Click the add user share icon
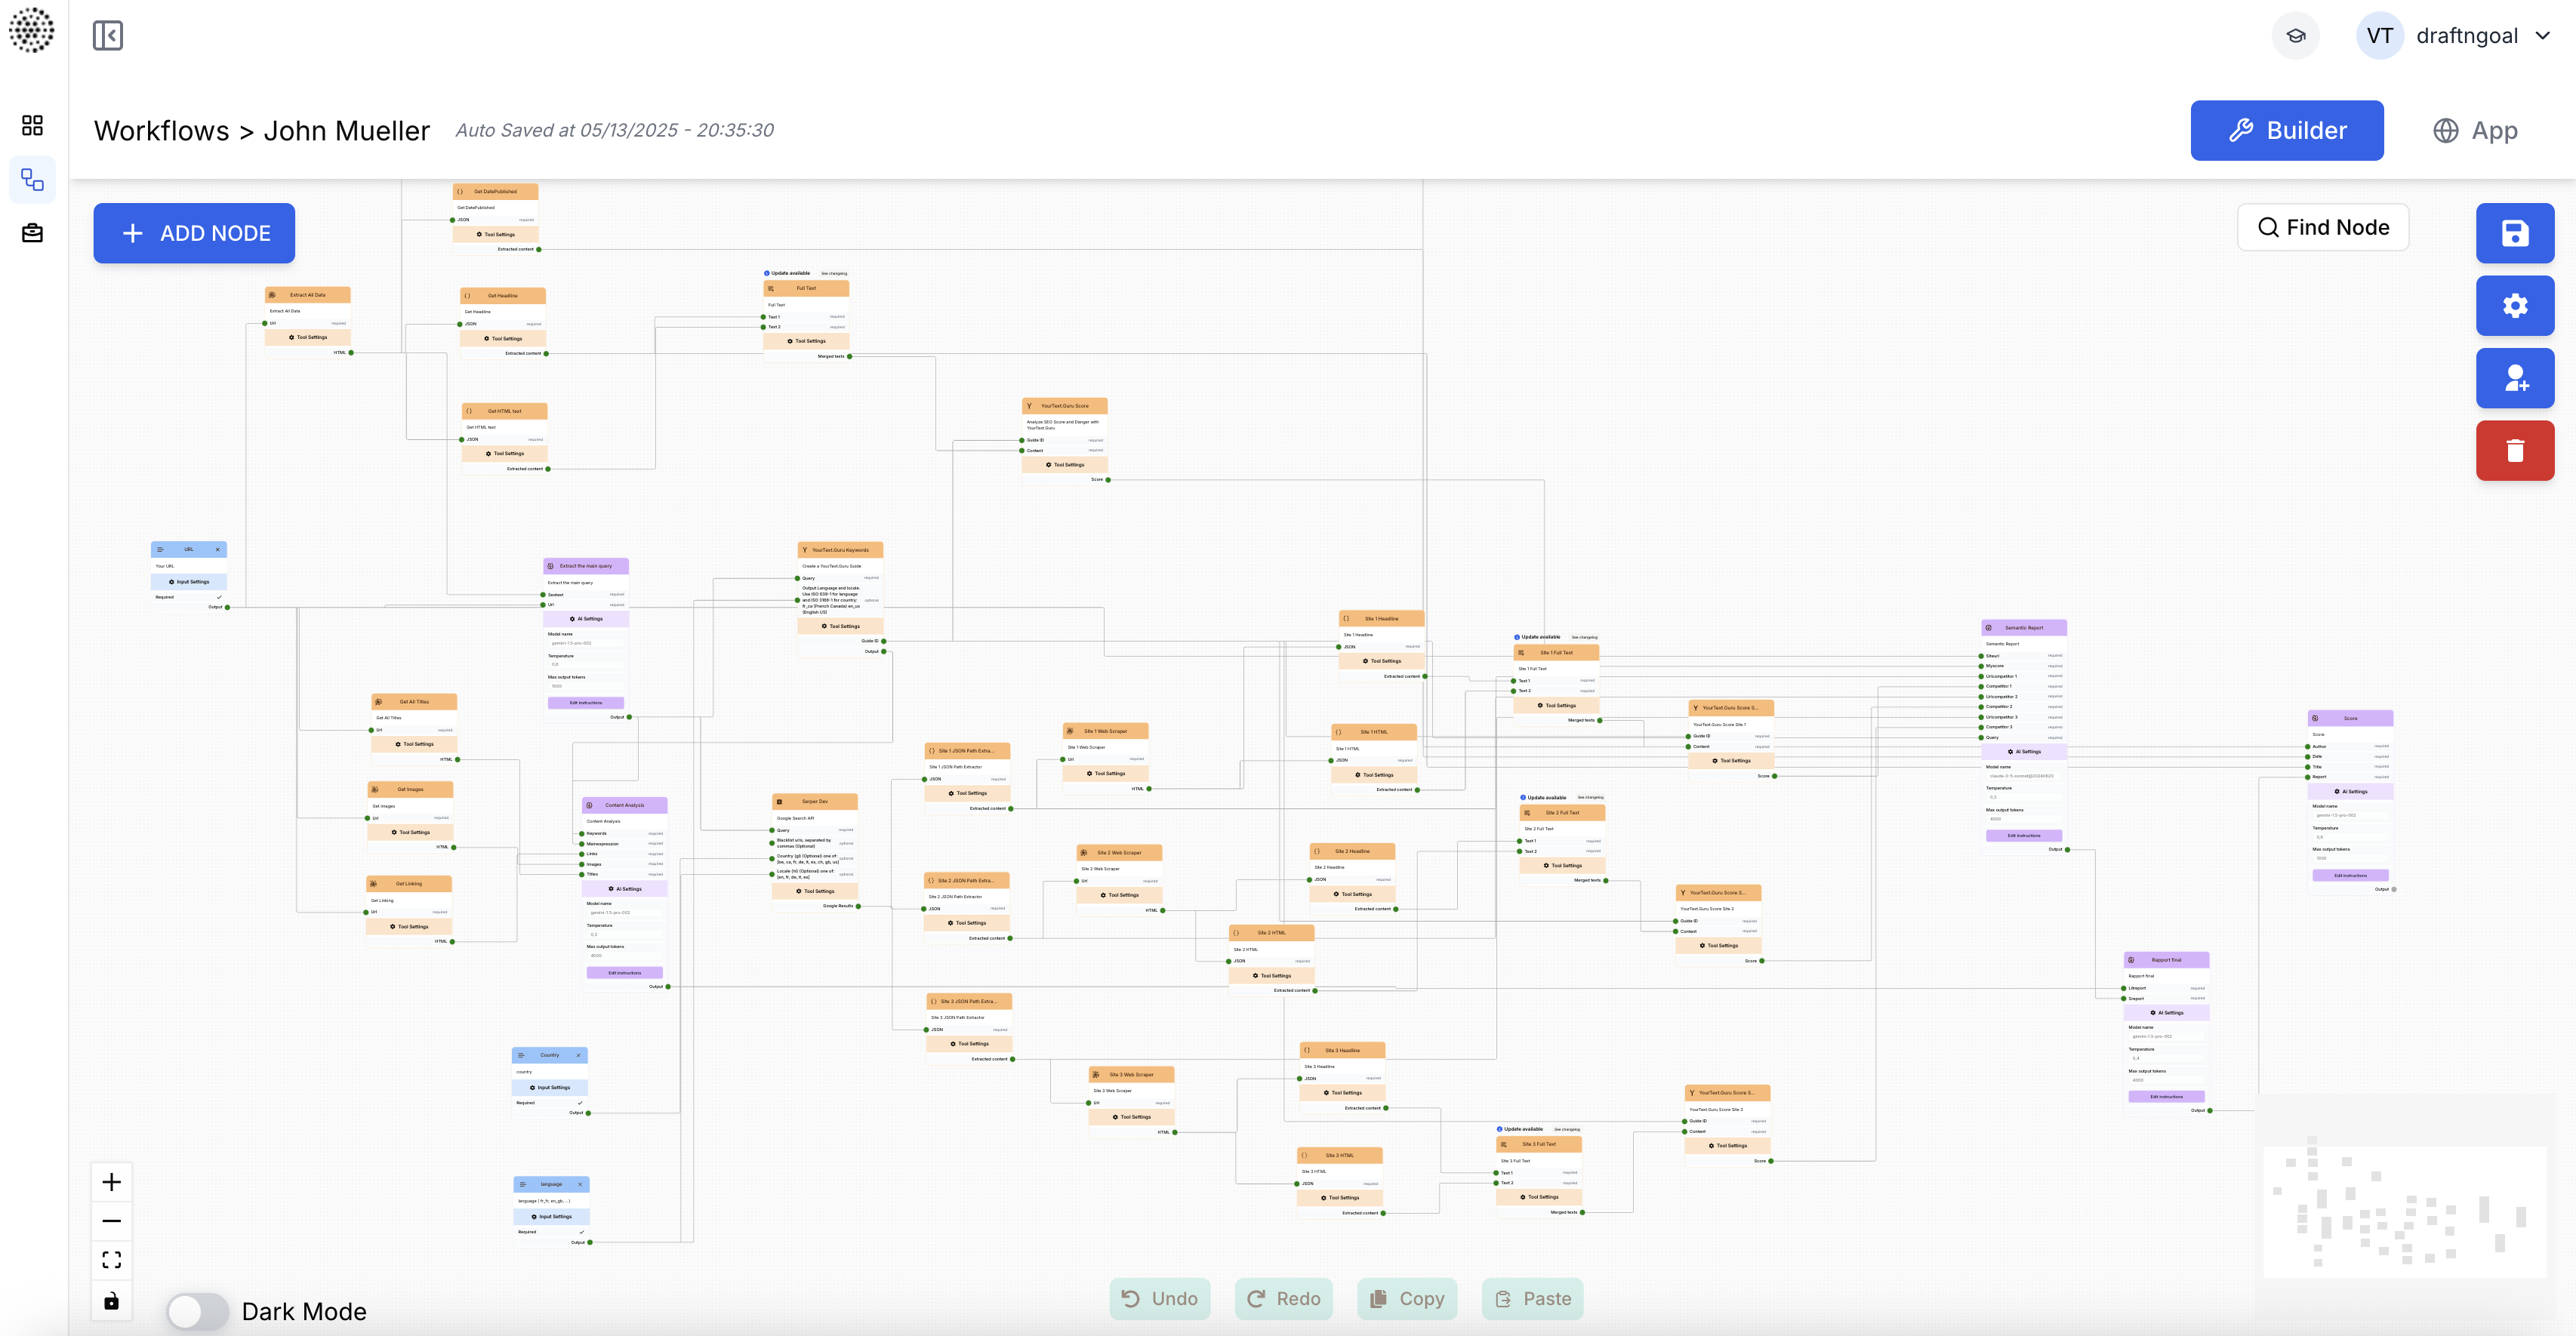 click(2514, 378)
